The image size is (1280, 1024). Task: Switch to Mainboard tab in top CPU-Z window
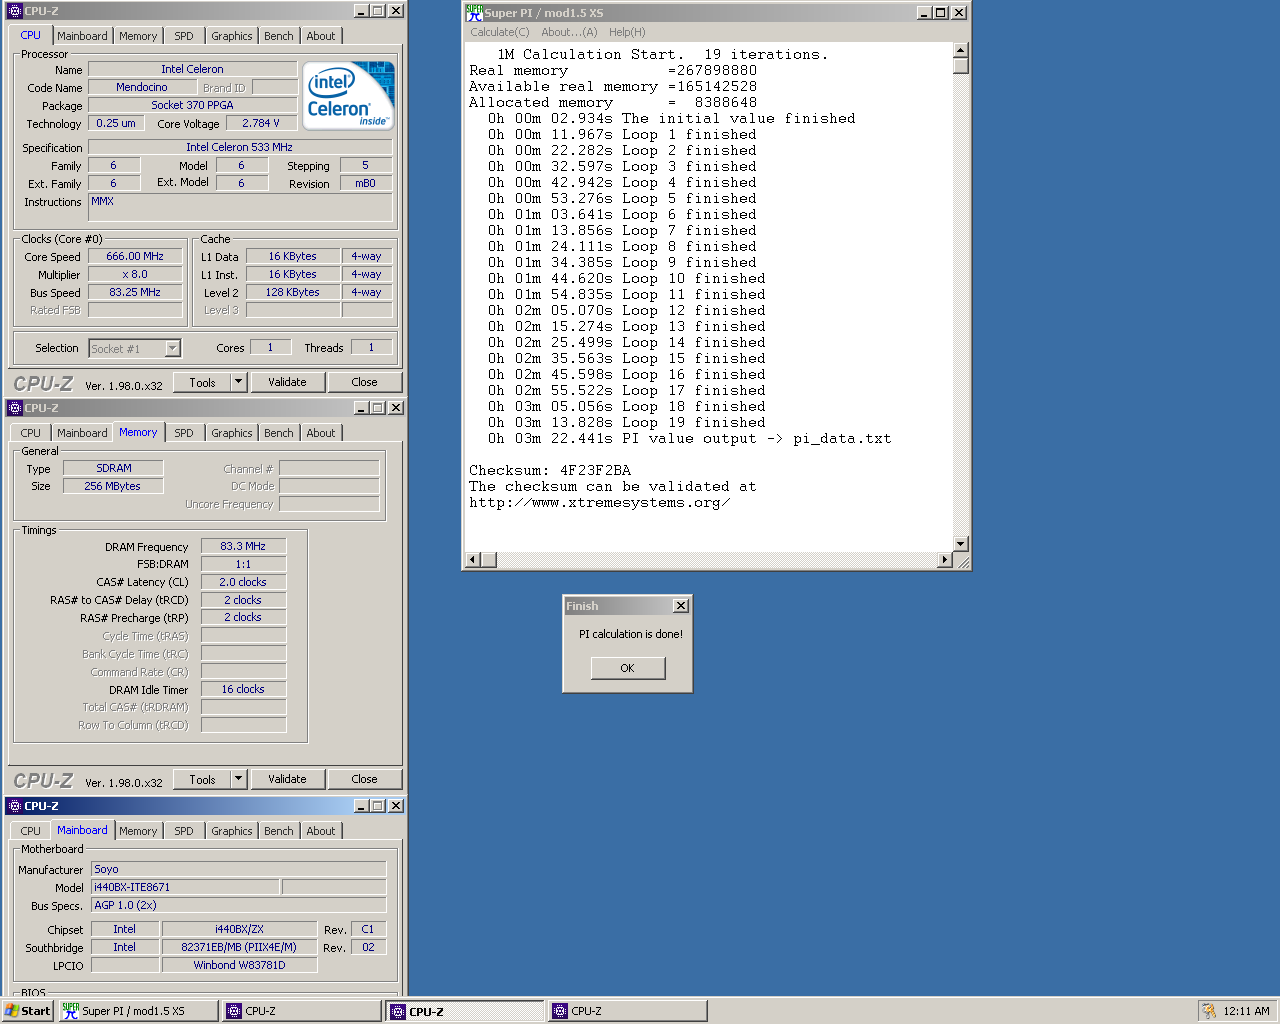[x=82, y=36]
